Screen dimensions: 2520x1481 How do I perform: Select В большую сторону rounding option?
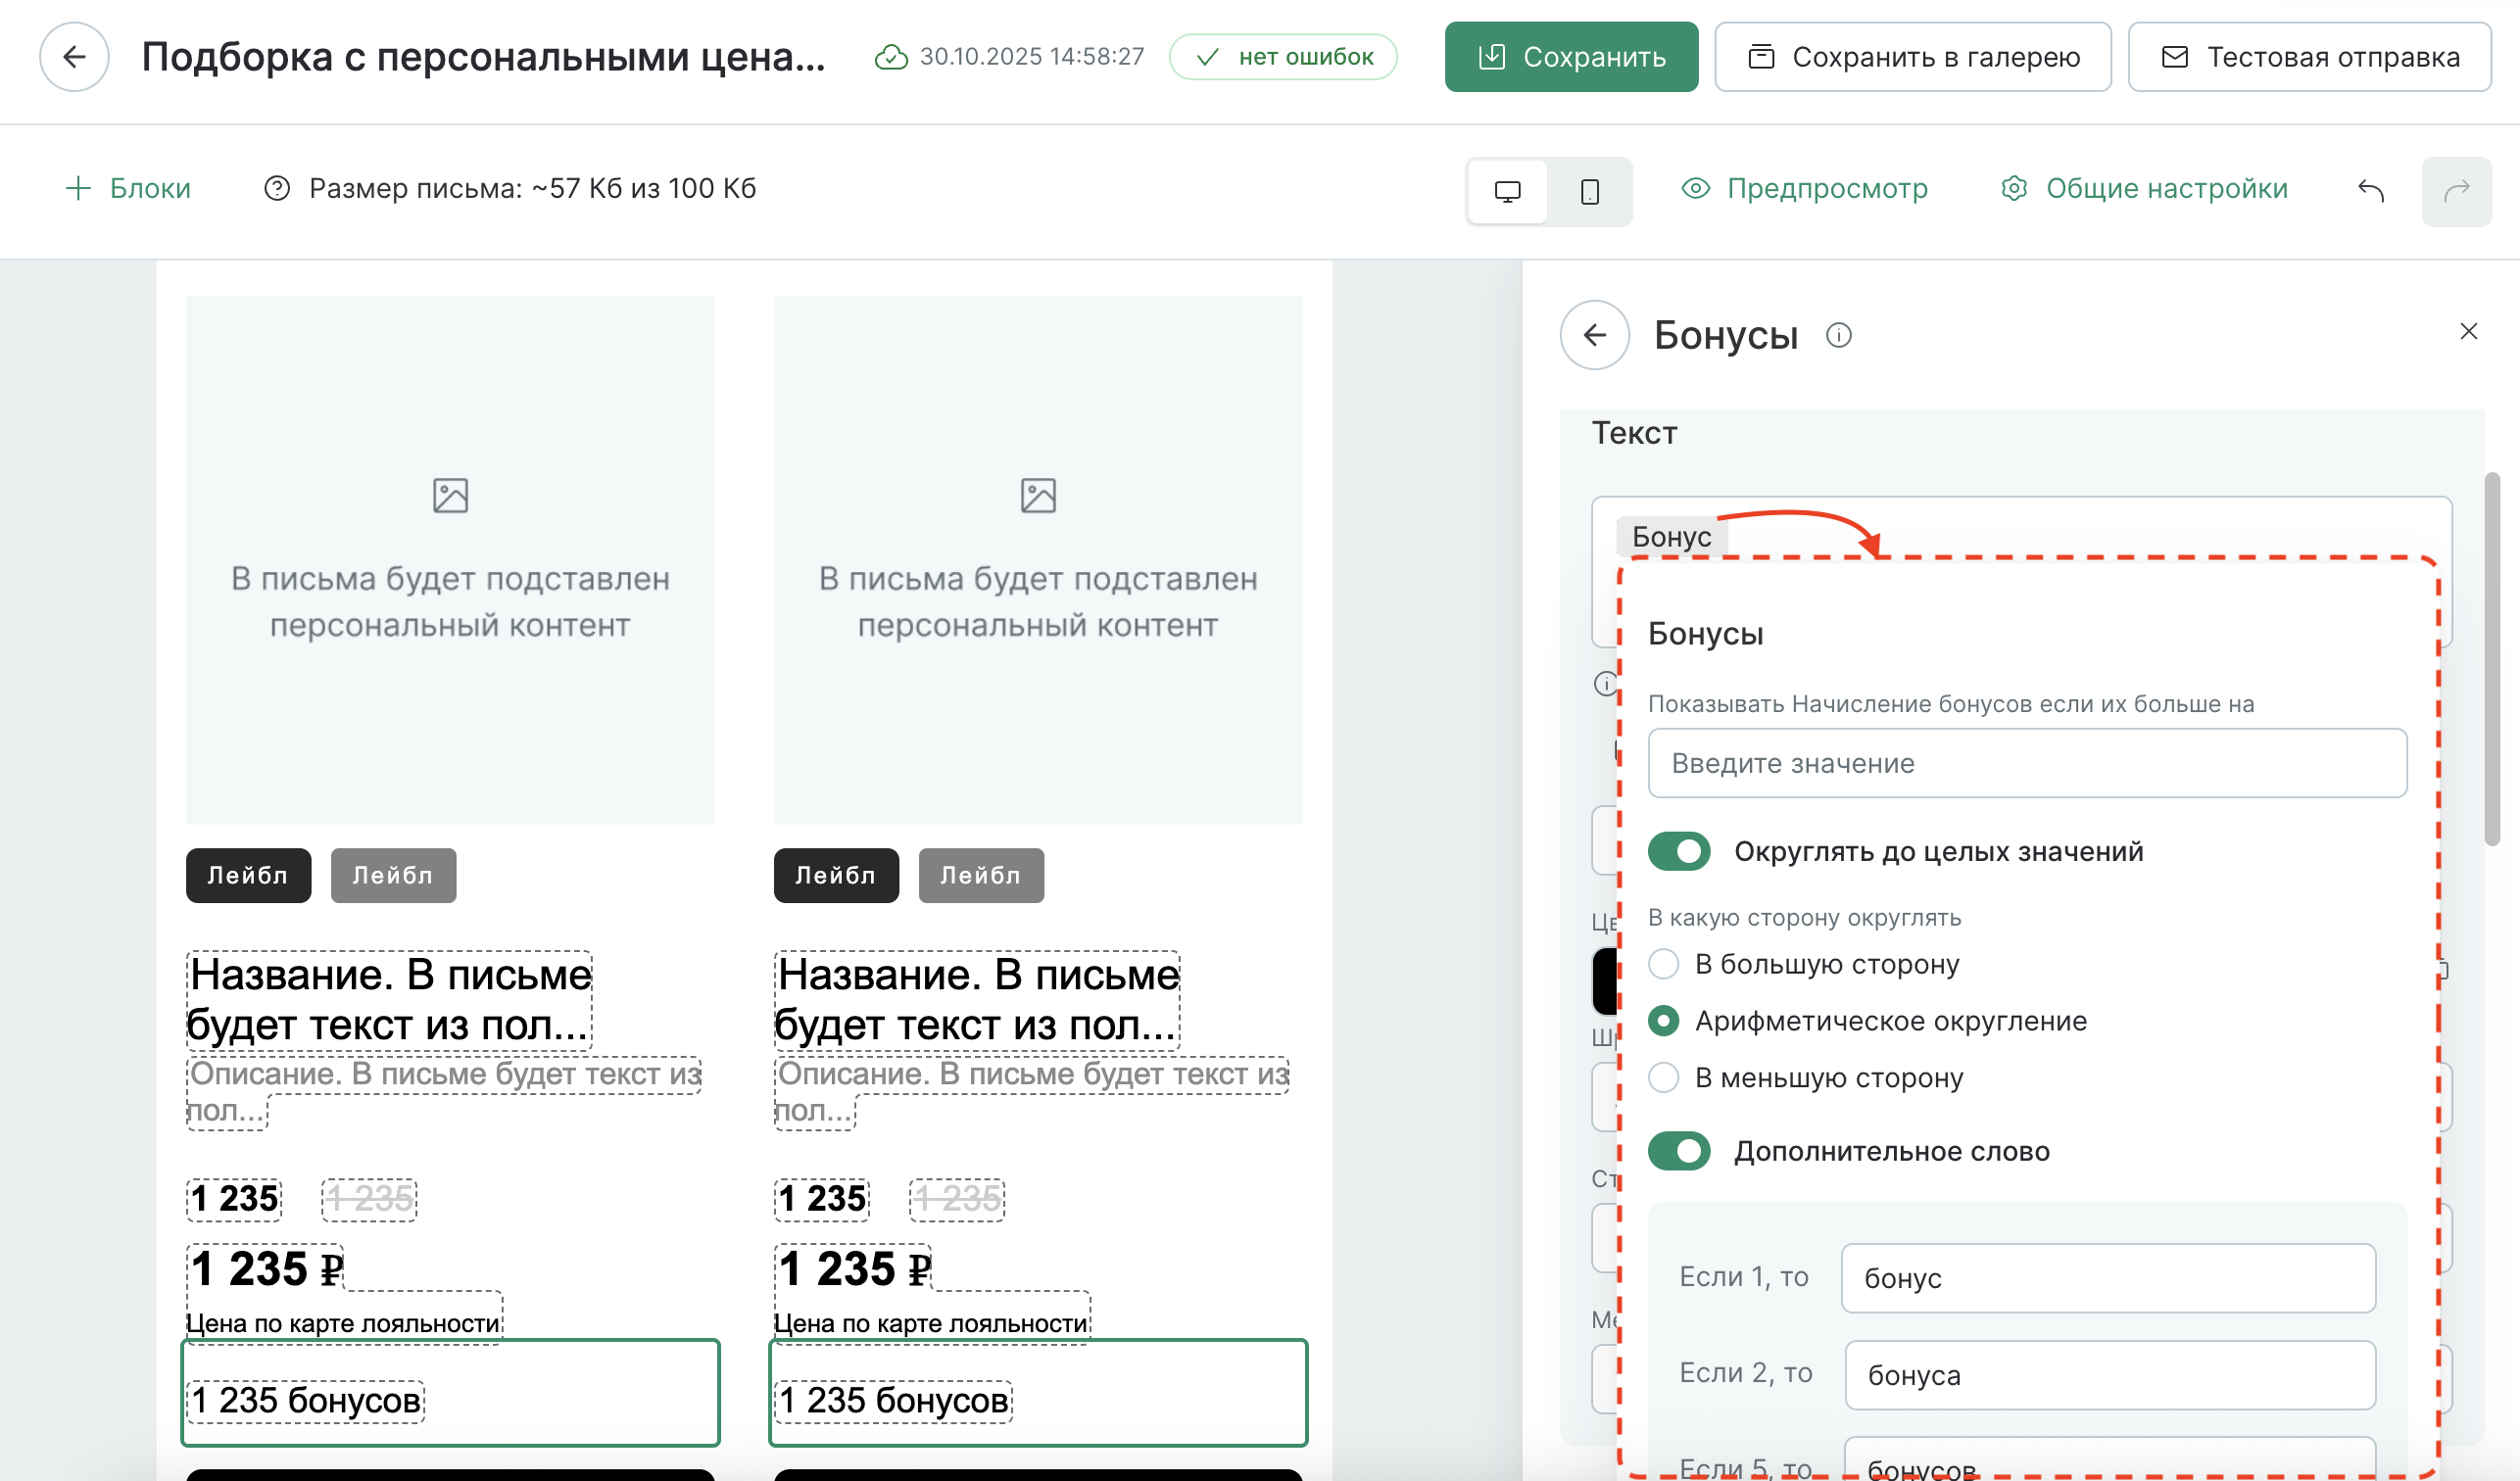pos(1663,964)
